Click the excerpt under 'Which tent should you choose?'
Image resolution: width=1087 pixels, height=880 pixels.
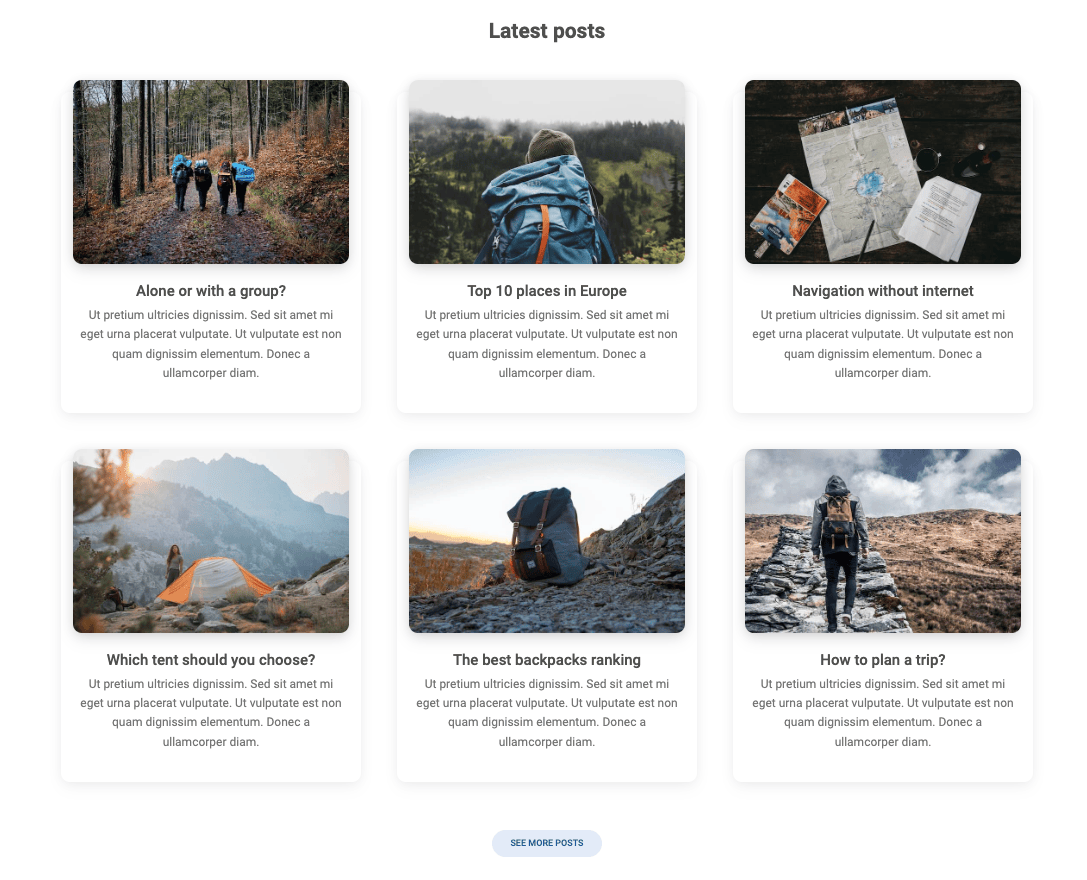(211, 713)
